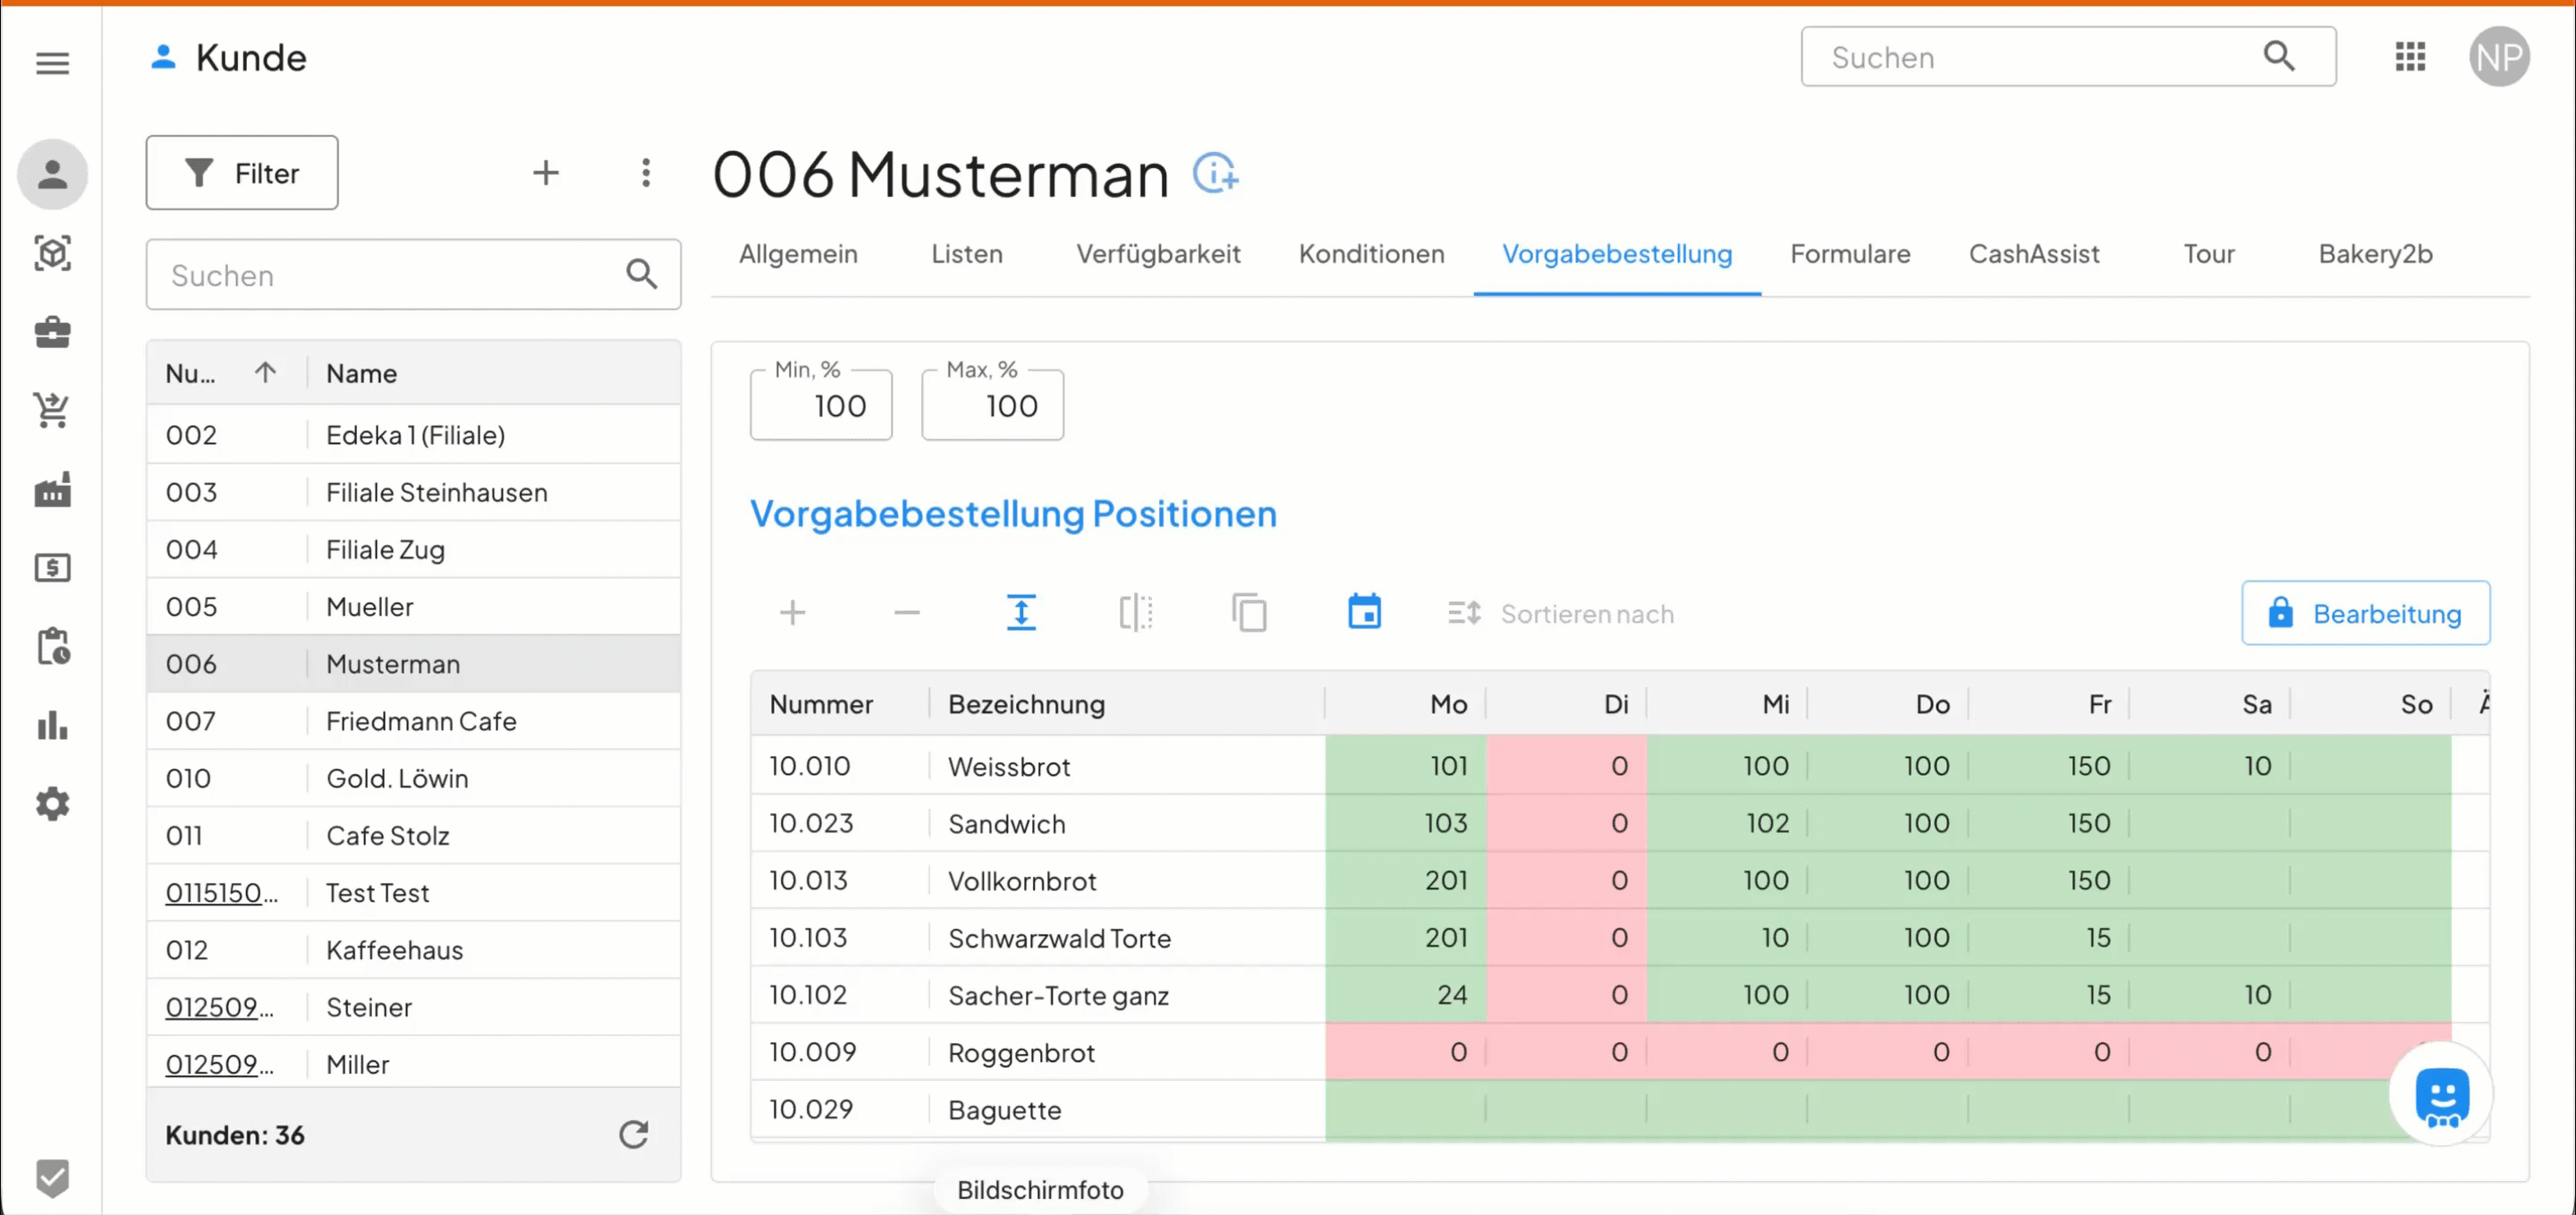Open the Sortieren nach sort selector
This screenshot has width=2576, height=1215.
(x=1560, y=613)
